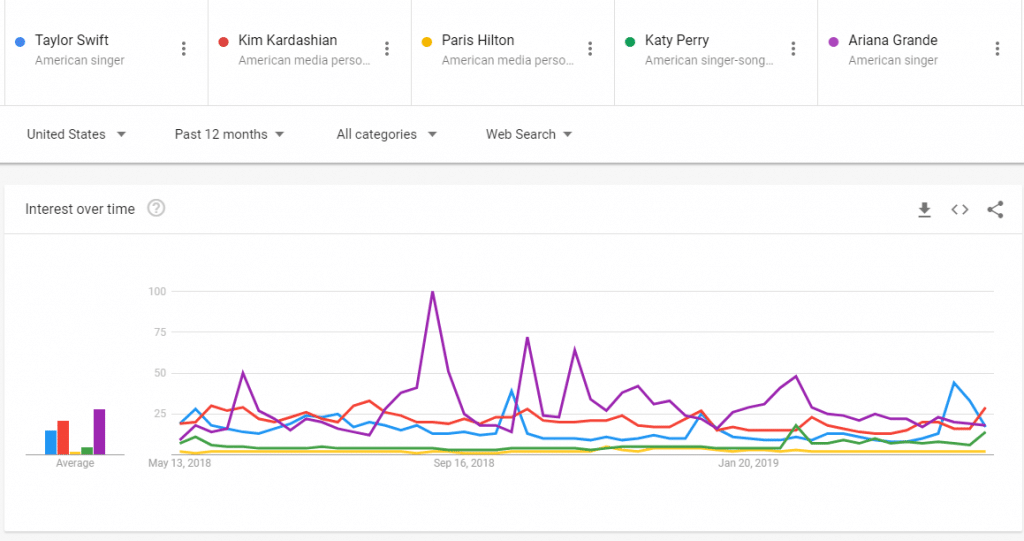Expand the United States region dropdown
Viewport: 1024px width, 541px height.
[76, 134]
